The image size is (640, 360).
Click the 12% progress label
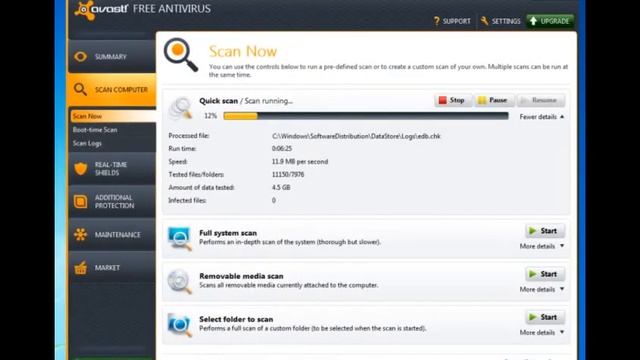(210, 116)
